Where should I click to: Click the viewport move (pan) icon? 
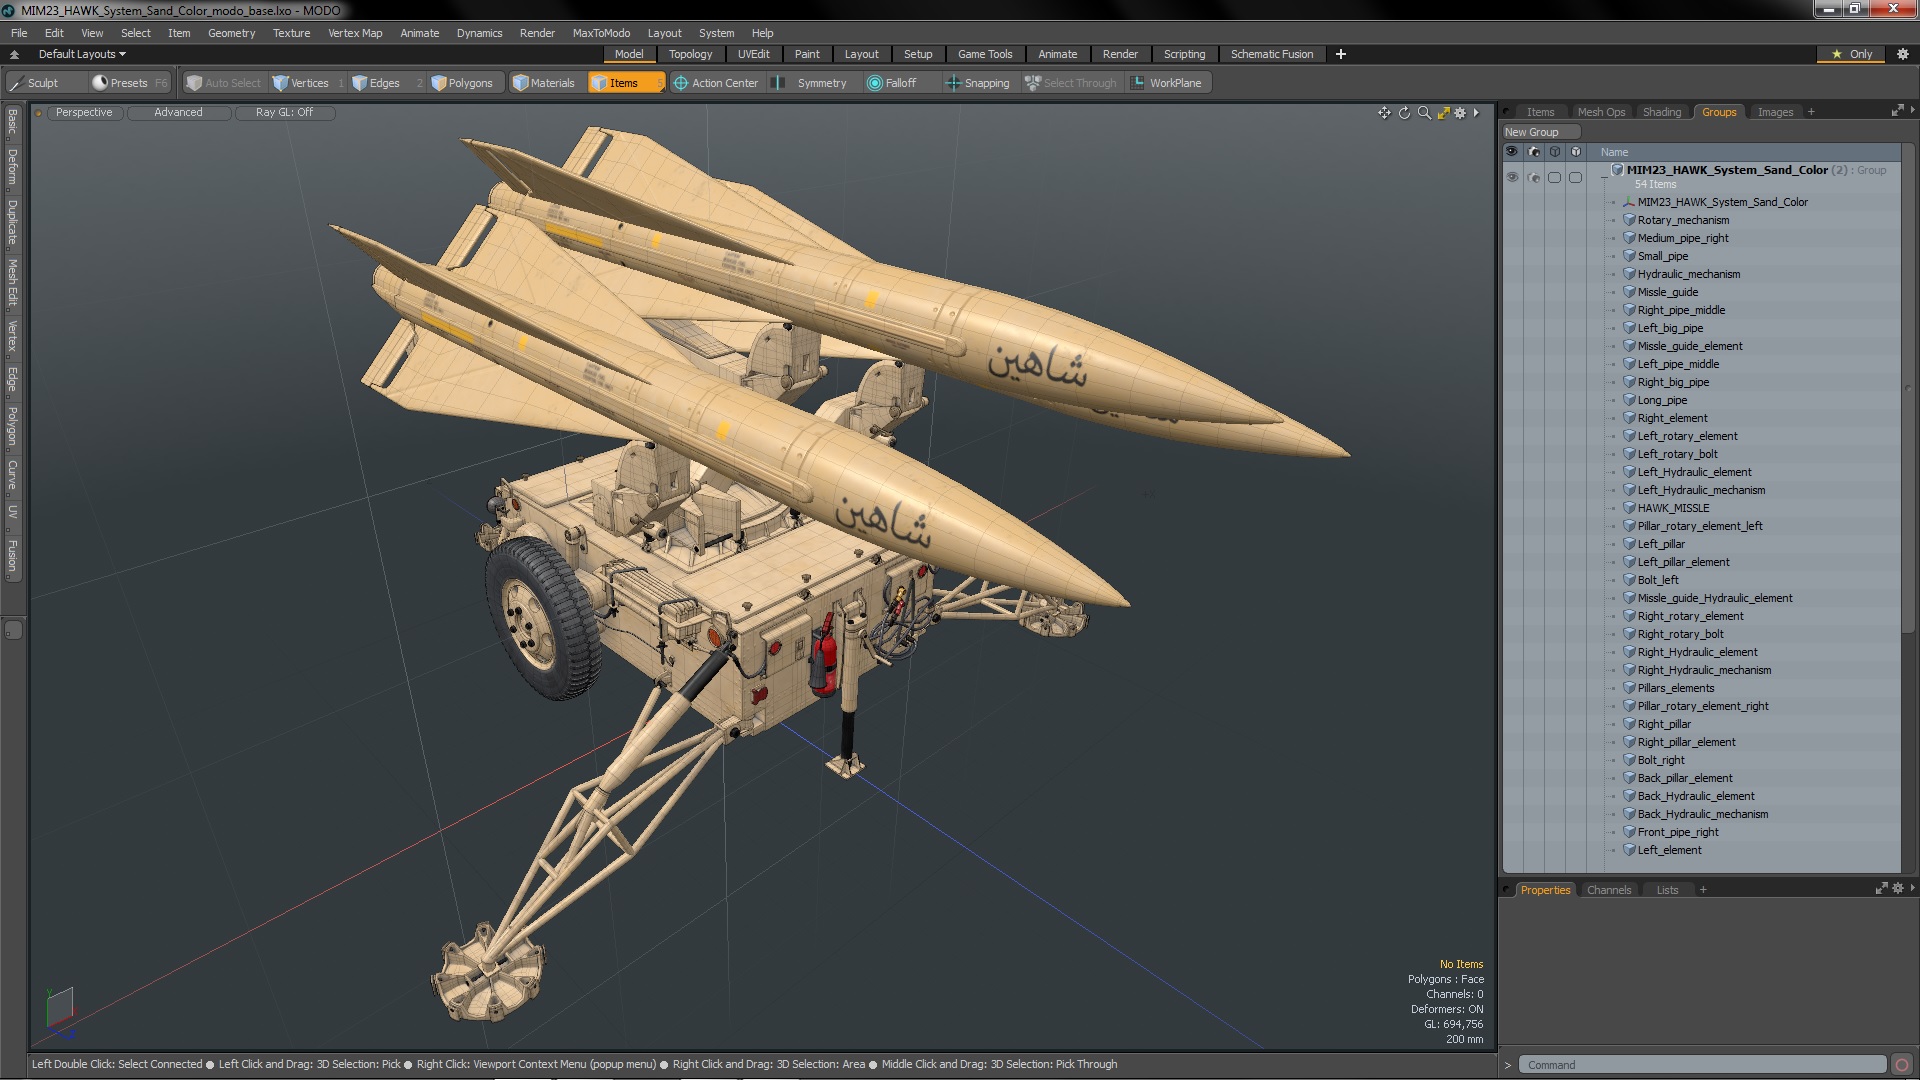(1384, 113)
